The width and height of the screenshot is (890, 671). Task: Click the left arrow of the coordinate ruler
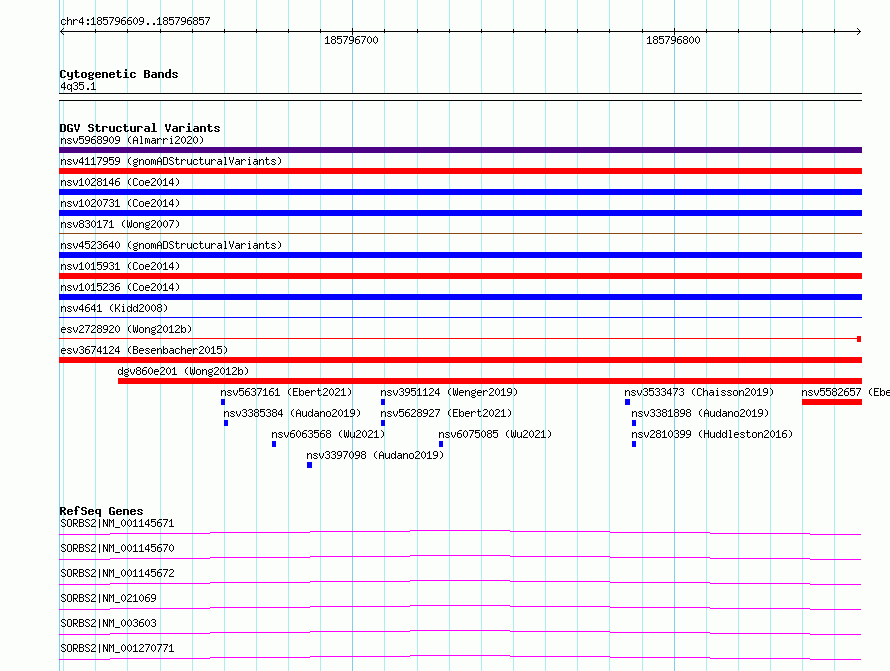62,31
